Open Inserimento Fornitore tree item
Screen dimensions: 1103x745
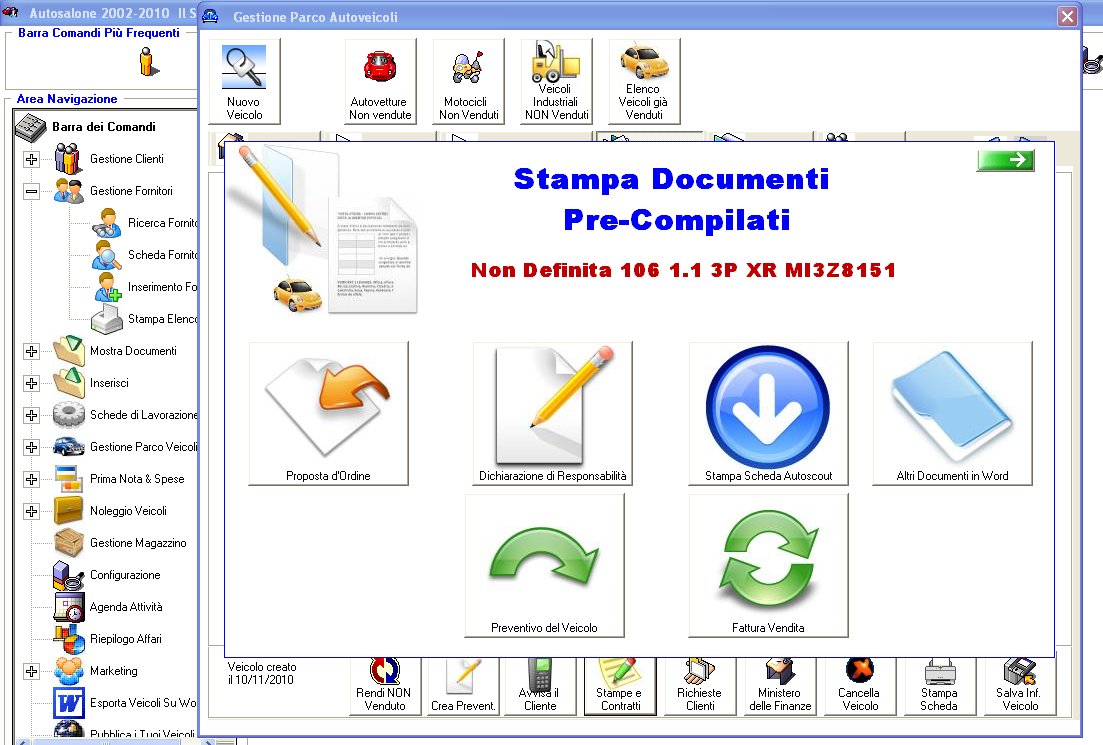162,287
